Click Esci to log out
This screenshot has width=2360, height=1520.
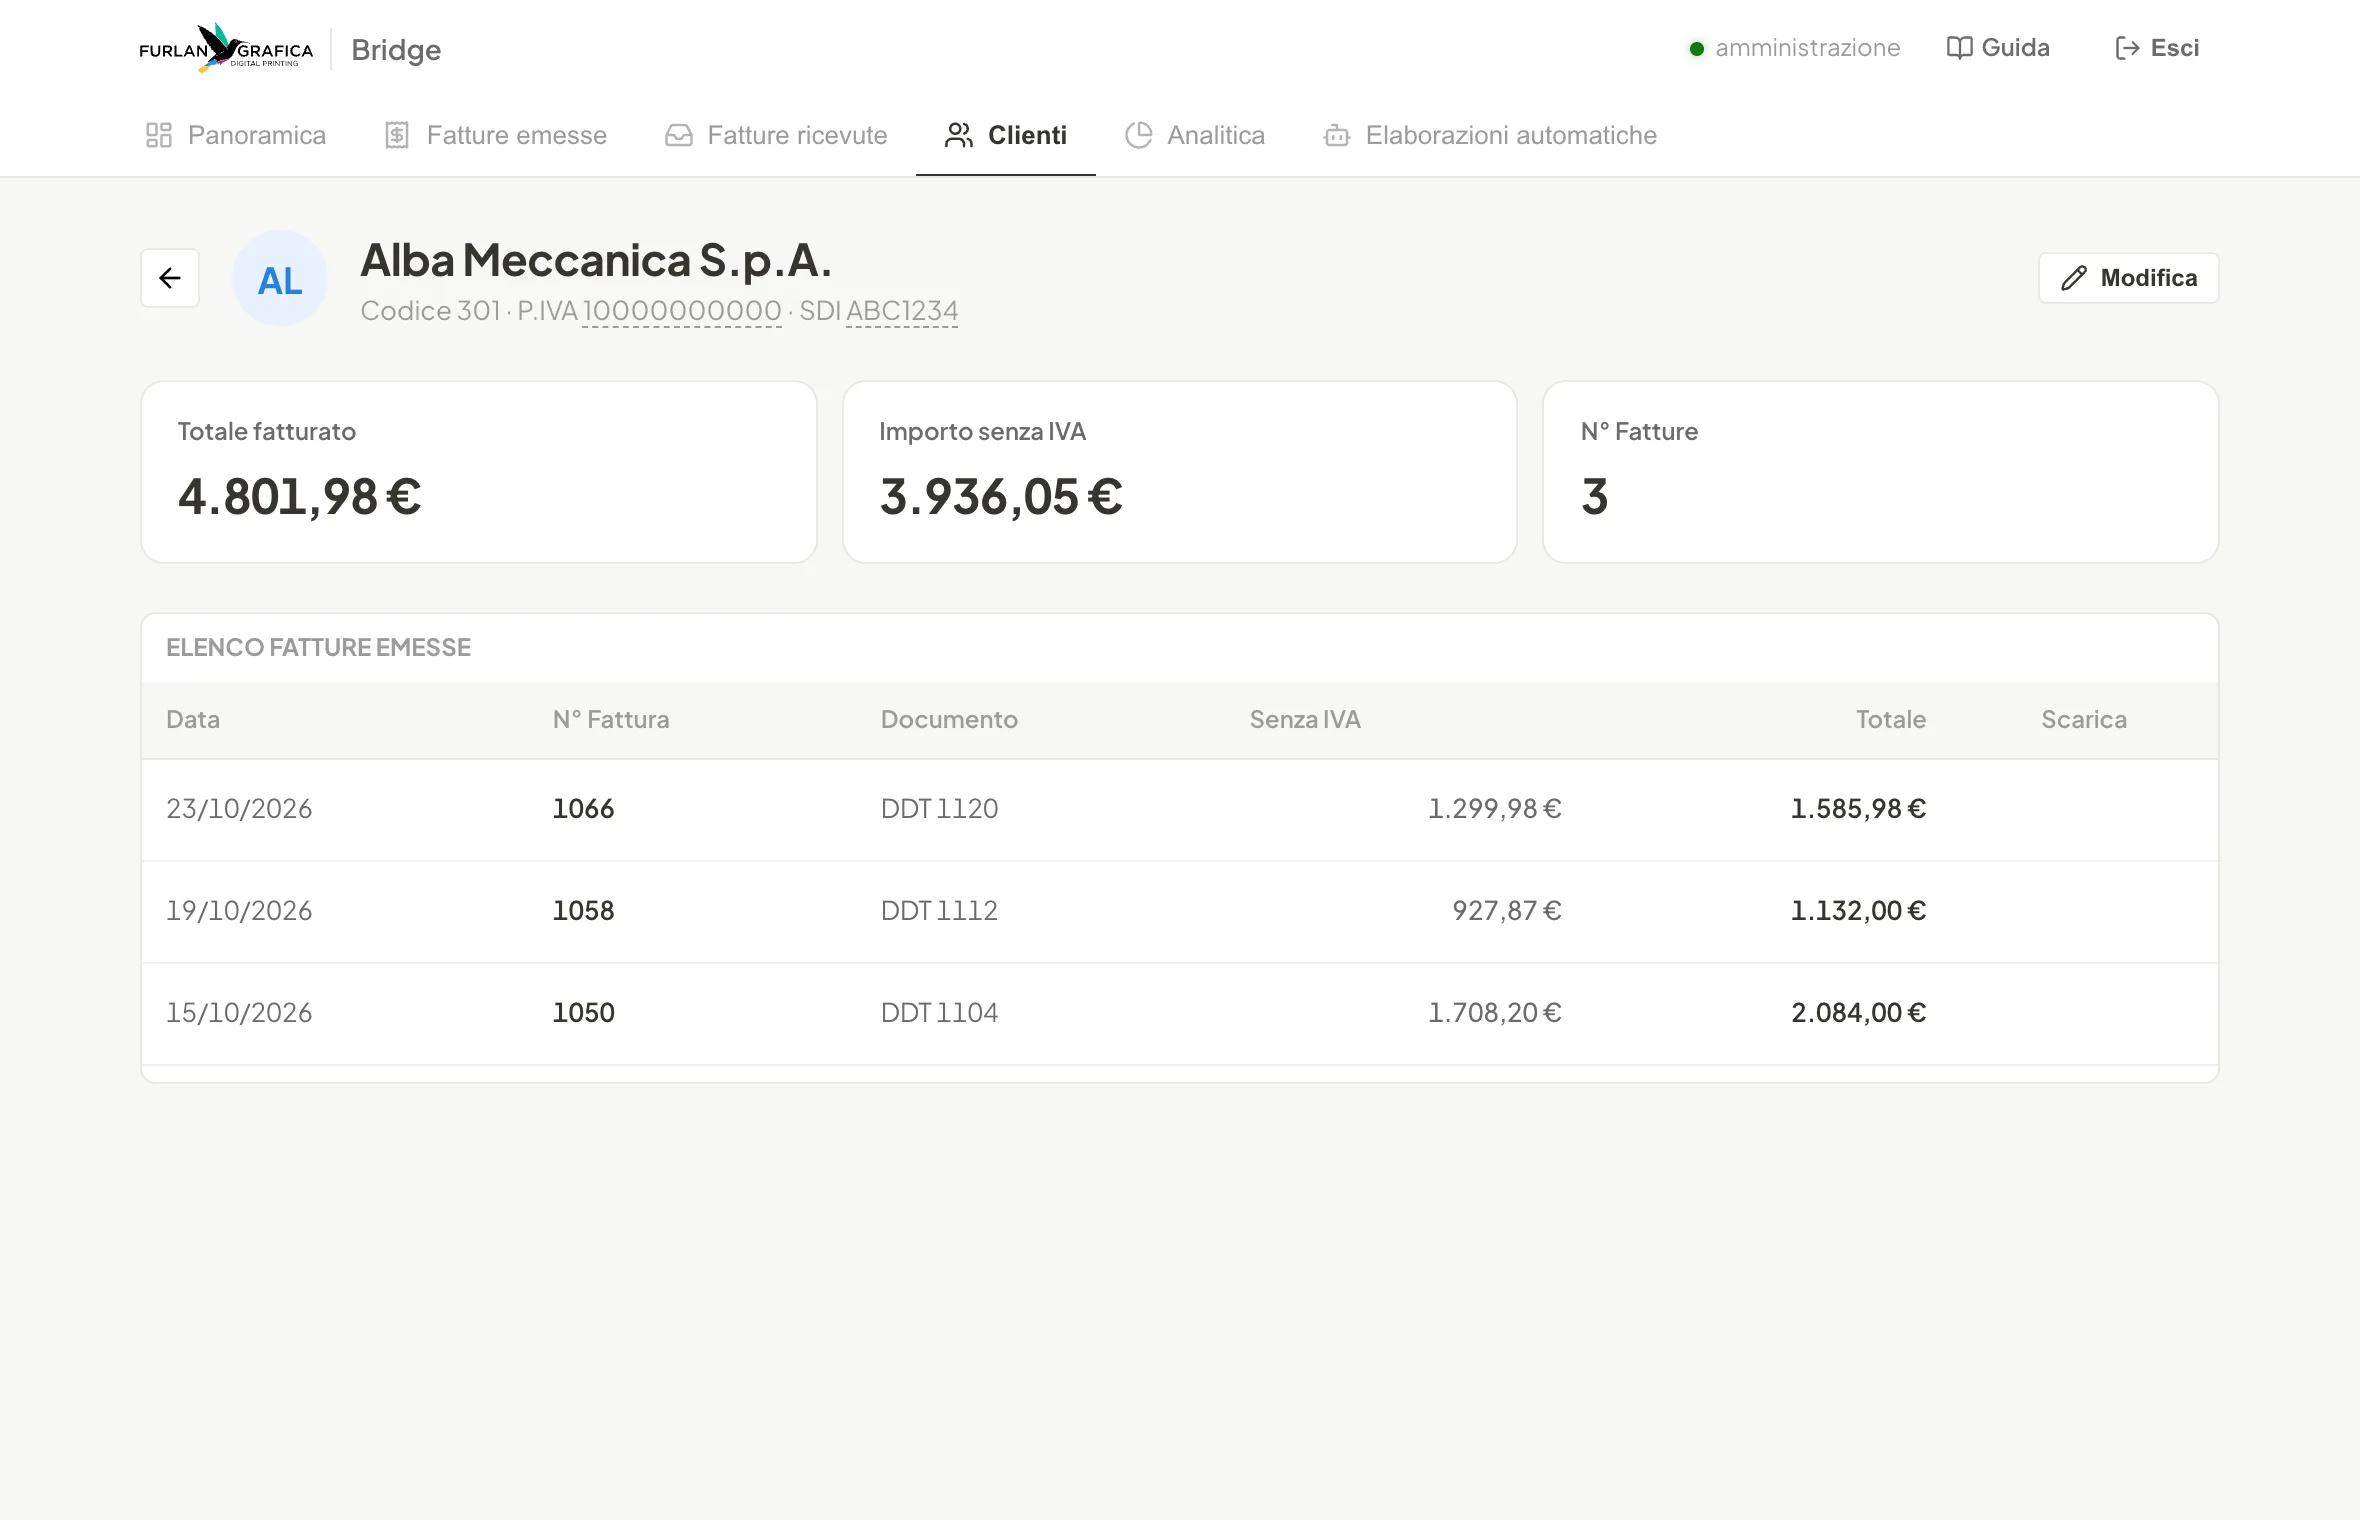pyautogui.click(x=2157, y=48)
